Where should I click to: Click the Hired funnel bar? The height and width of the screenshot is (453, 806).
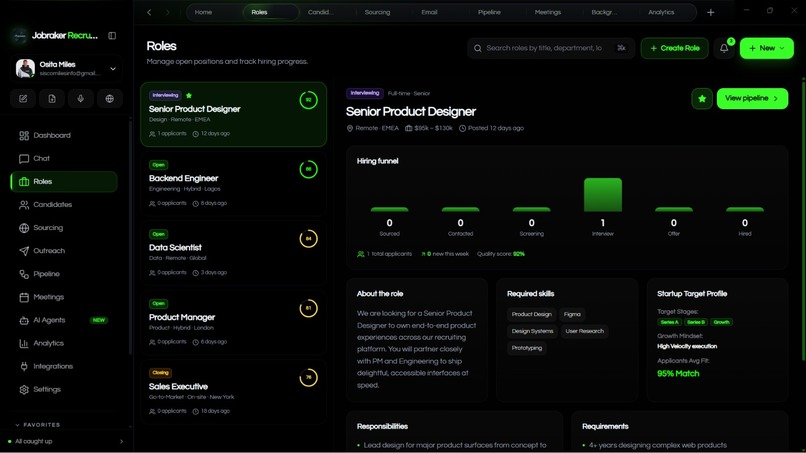click(x=744, y=209)
